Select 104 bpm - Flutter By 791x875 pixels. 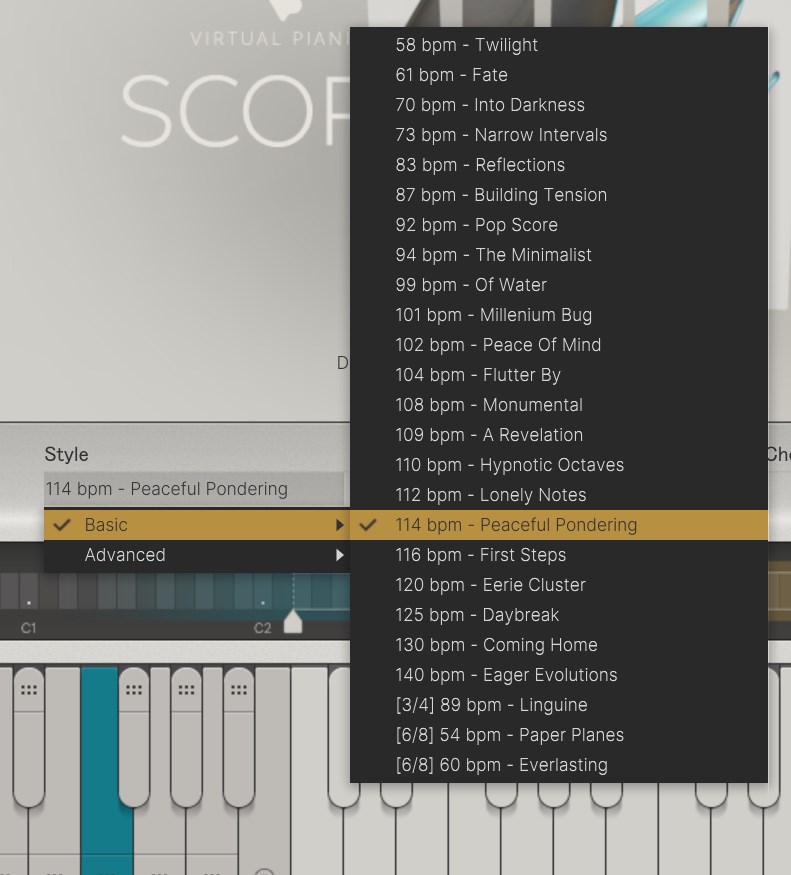[478, 375]
